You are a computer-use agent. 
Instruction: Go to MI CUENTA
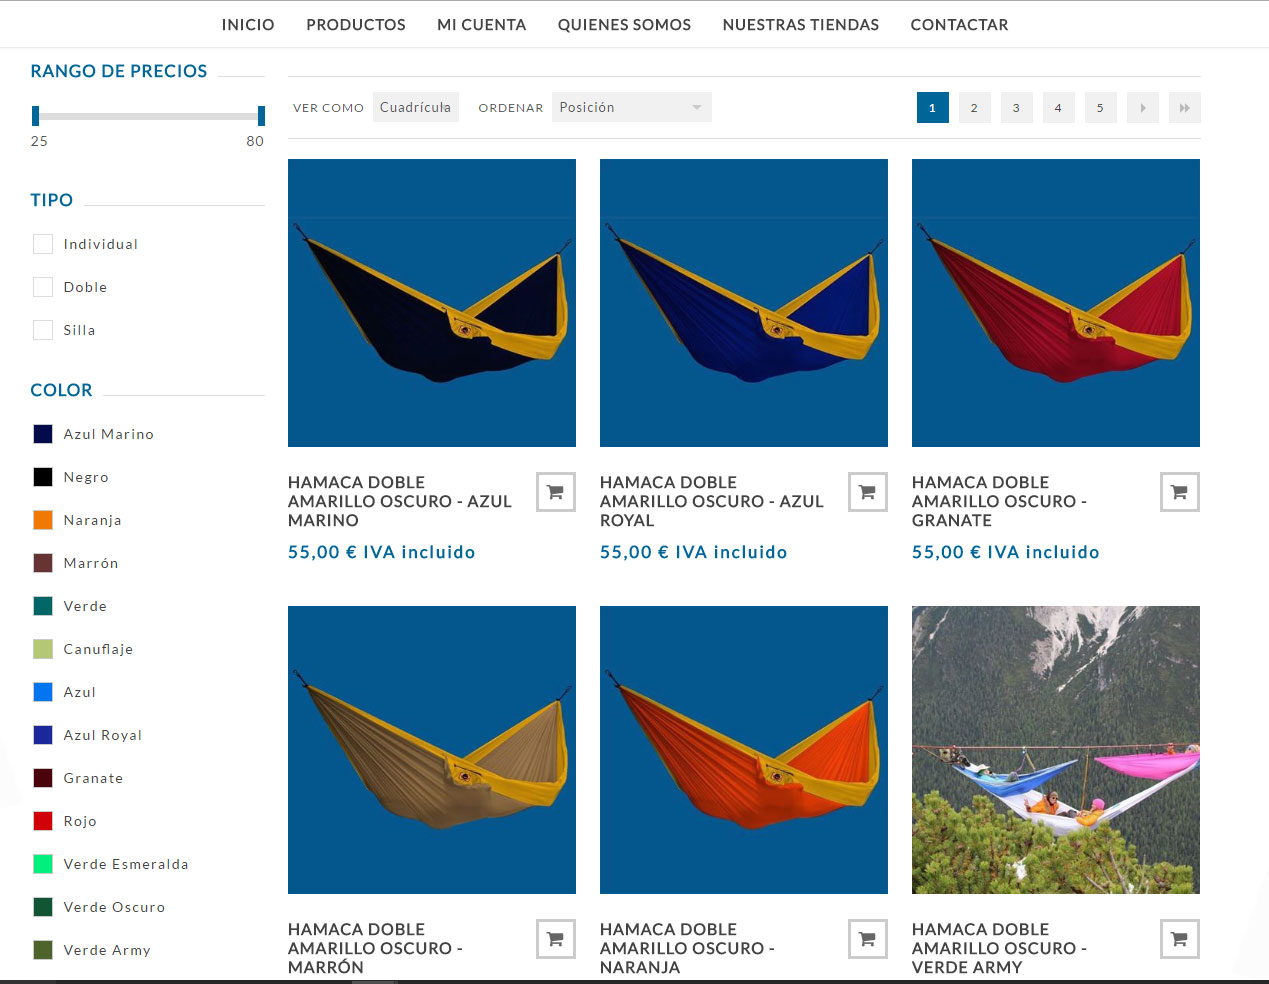pos(481,25)
